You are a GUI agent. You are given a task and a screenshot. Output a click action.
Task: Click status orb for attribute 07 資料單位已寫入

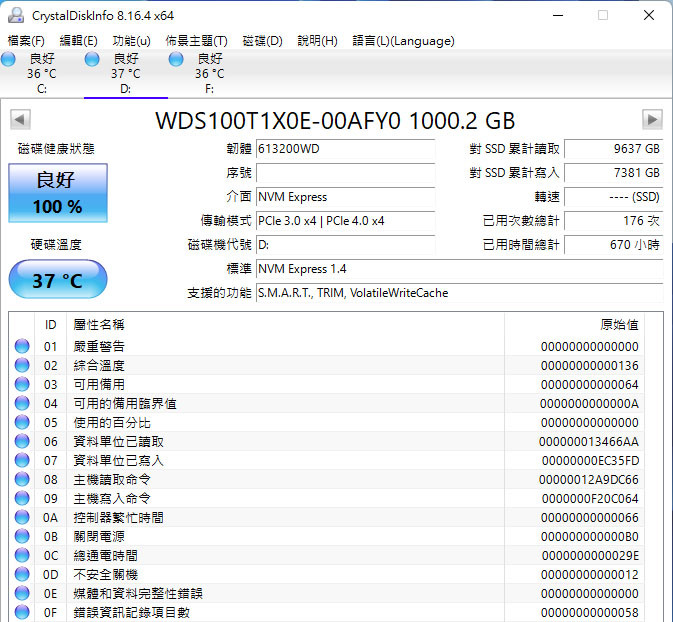(22, 460)
